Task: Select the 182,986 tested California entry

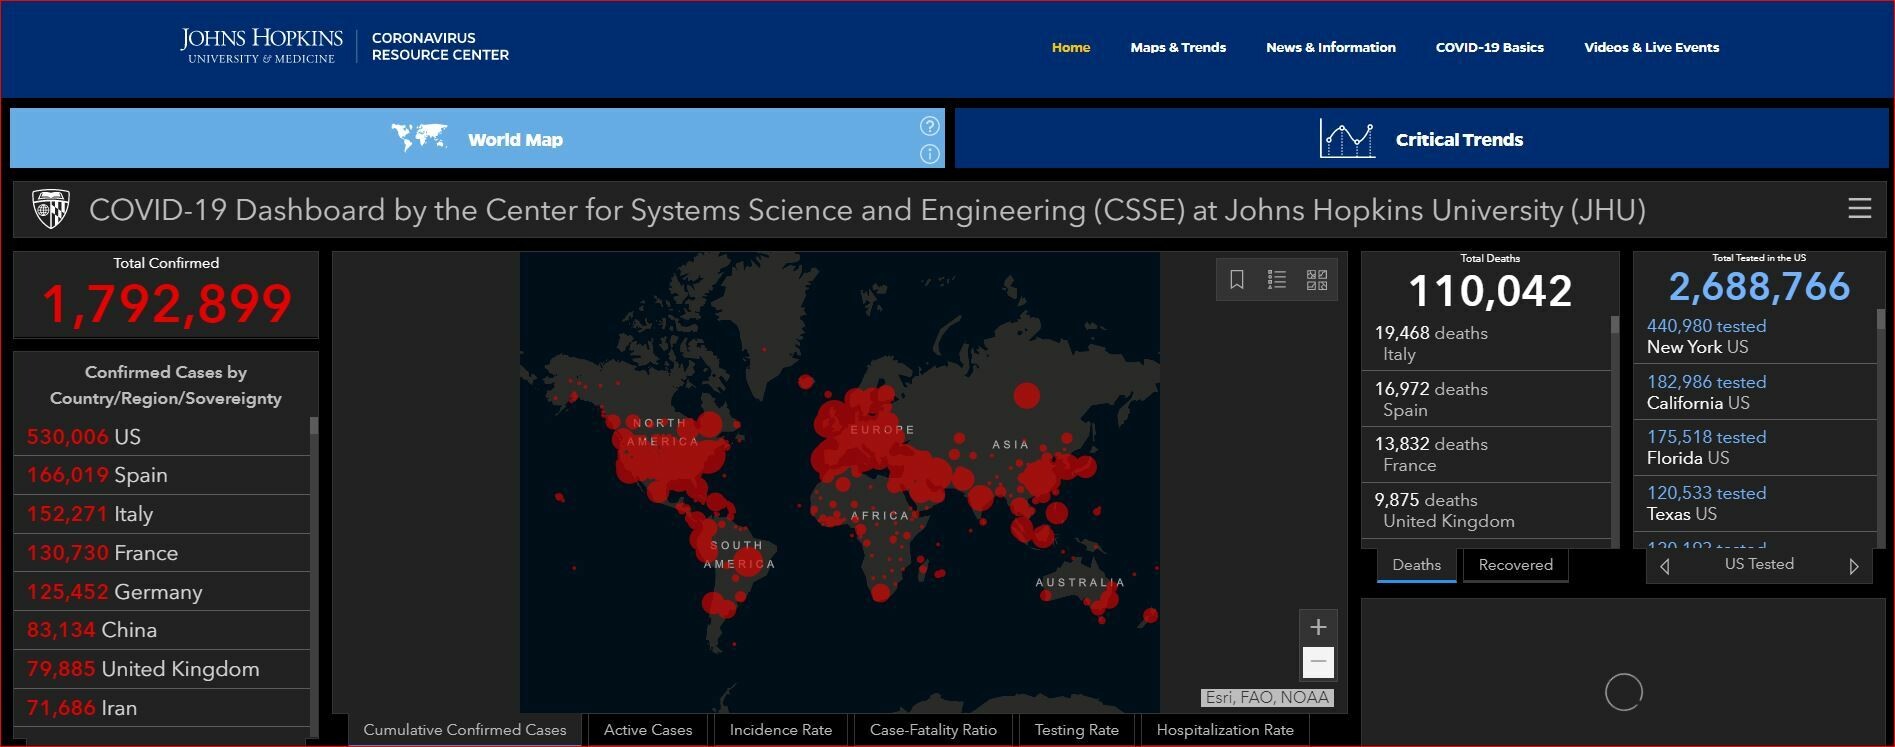Action: (x=1755, y=392)
